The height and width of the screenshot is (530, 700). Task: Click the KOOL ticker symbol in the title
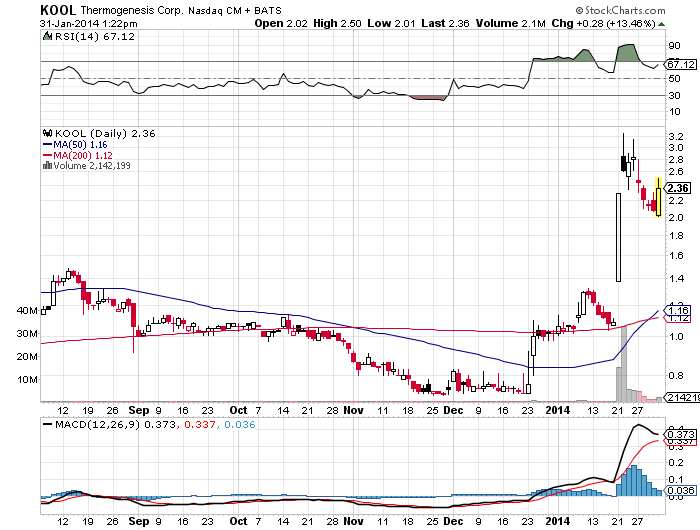click(58, 10)
